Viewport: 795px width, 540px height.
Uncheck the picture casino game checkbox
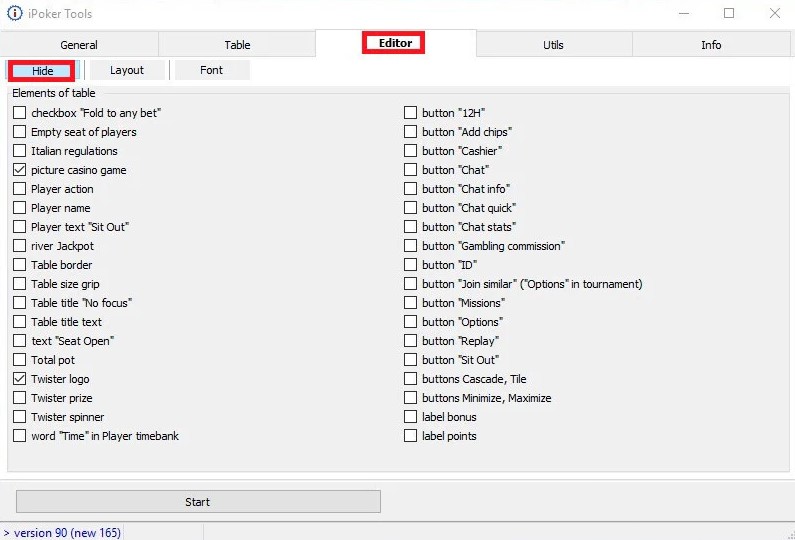[x=20, y=170]
